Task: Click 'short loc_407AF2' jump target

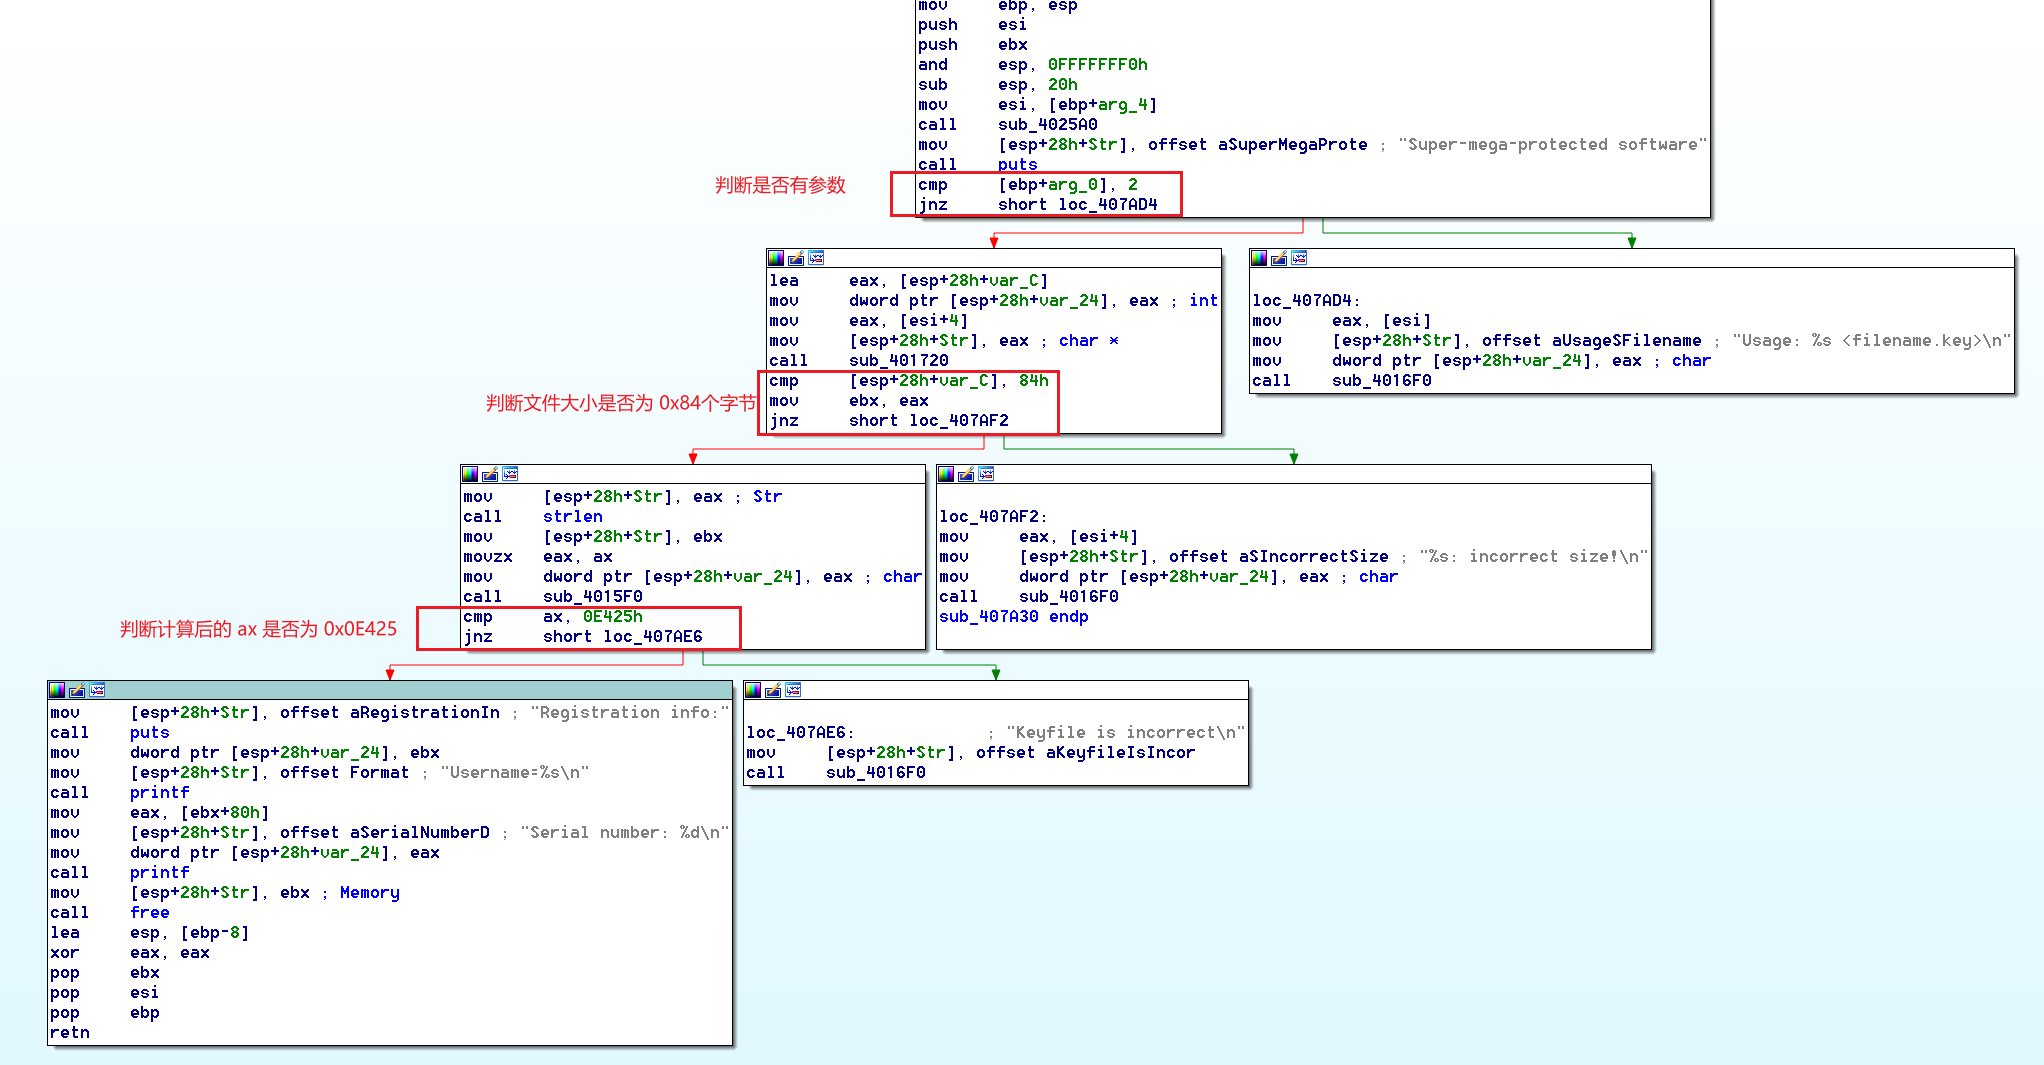Action: pos(929,421)
